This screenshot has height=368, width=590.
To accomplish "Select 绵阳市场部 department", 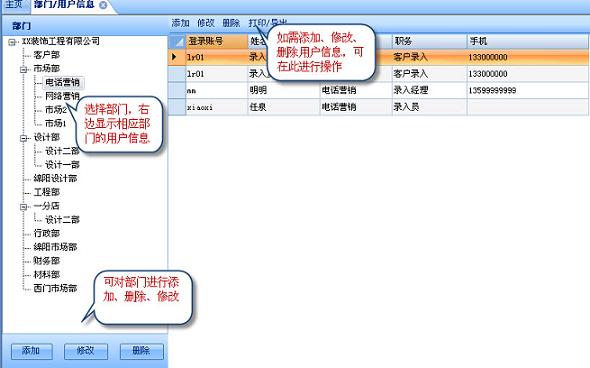I will tap(55, 247).
